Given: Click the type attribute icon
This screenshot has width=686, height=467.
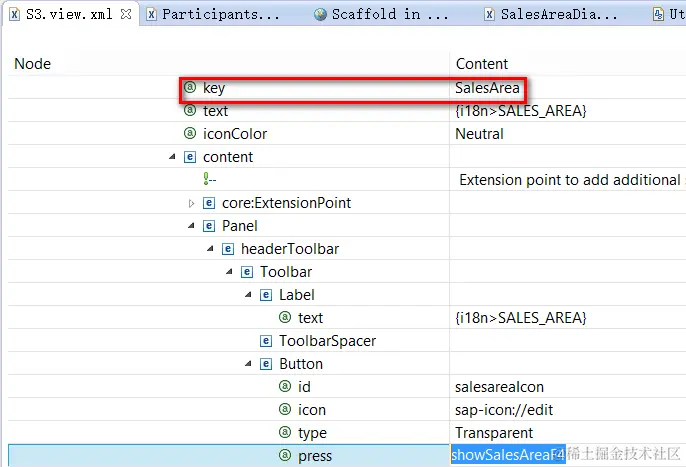Looking at the screenshot, I should click(x=285, y=432).
